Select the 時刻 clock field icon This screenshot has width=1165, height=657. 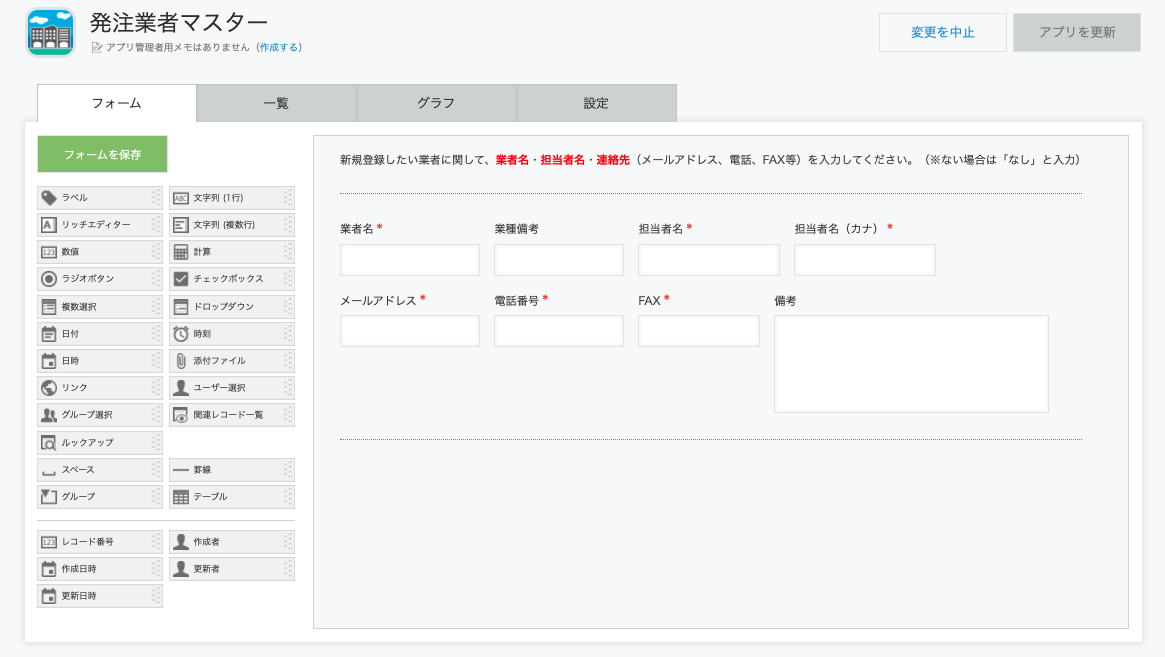[181, 334]
